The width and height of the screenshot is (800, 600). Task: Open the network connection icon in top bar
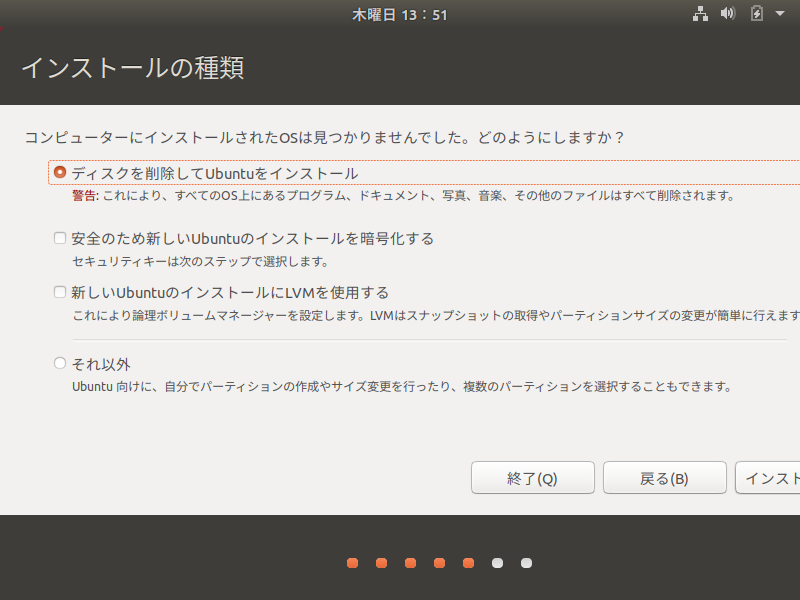click(x=700, y=14)
